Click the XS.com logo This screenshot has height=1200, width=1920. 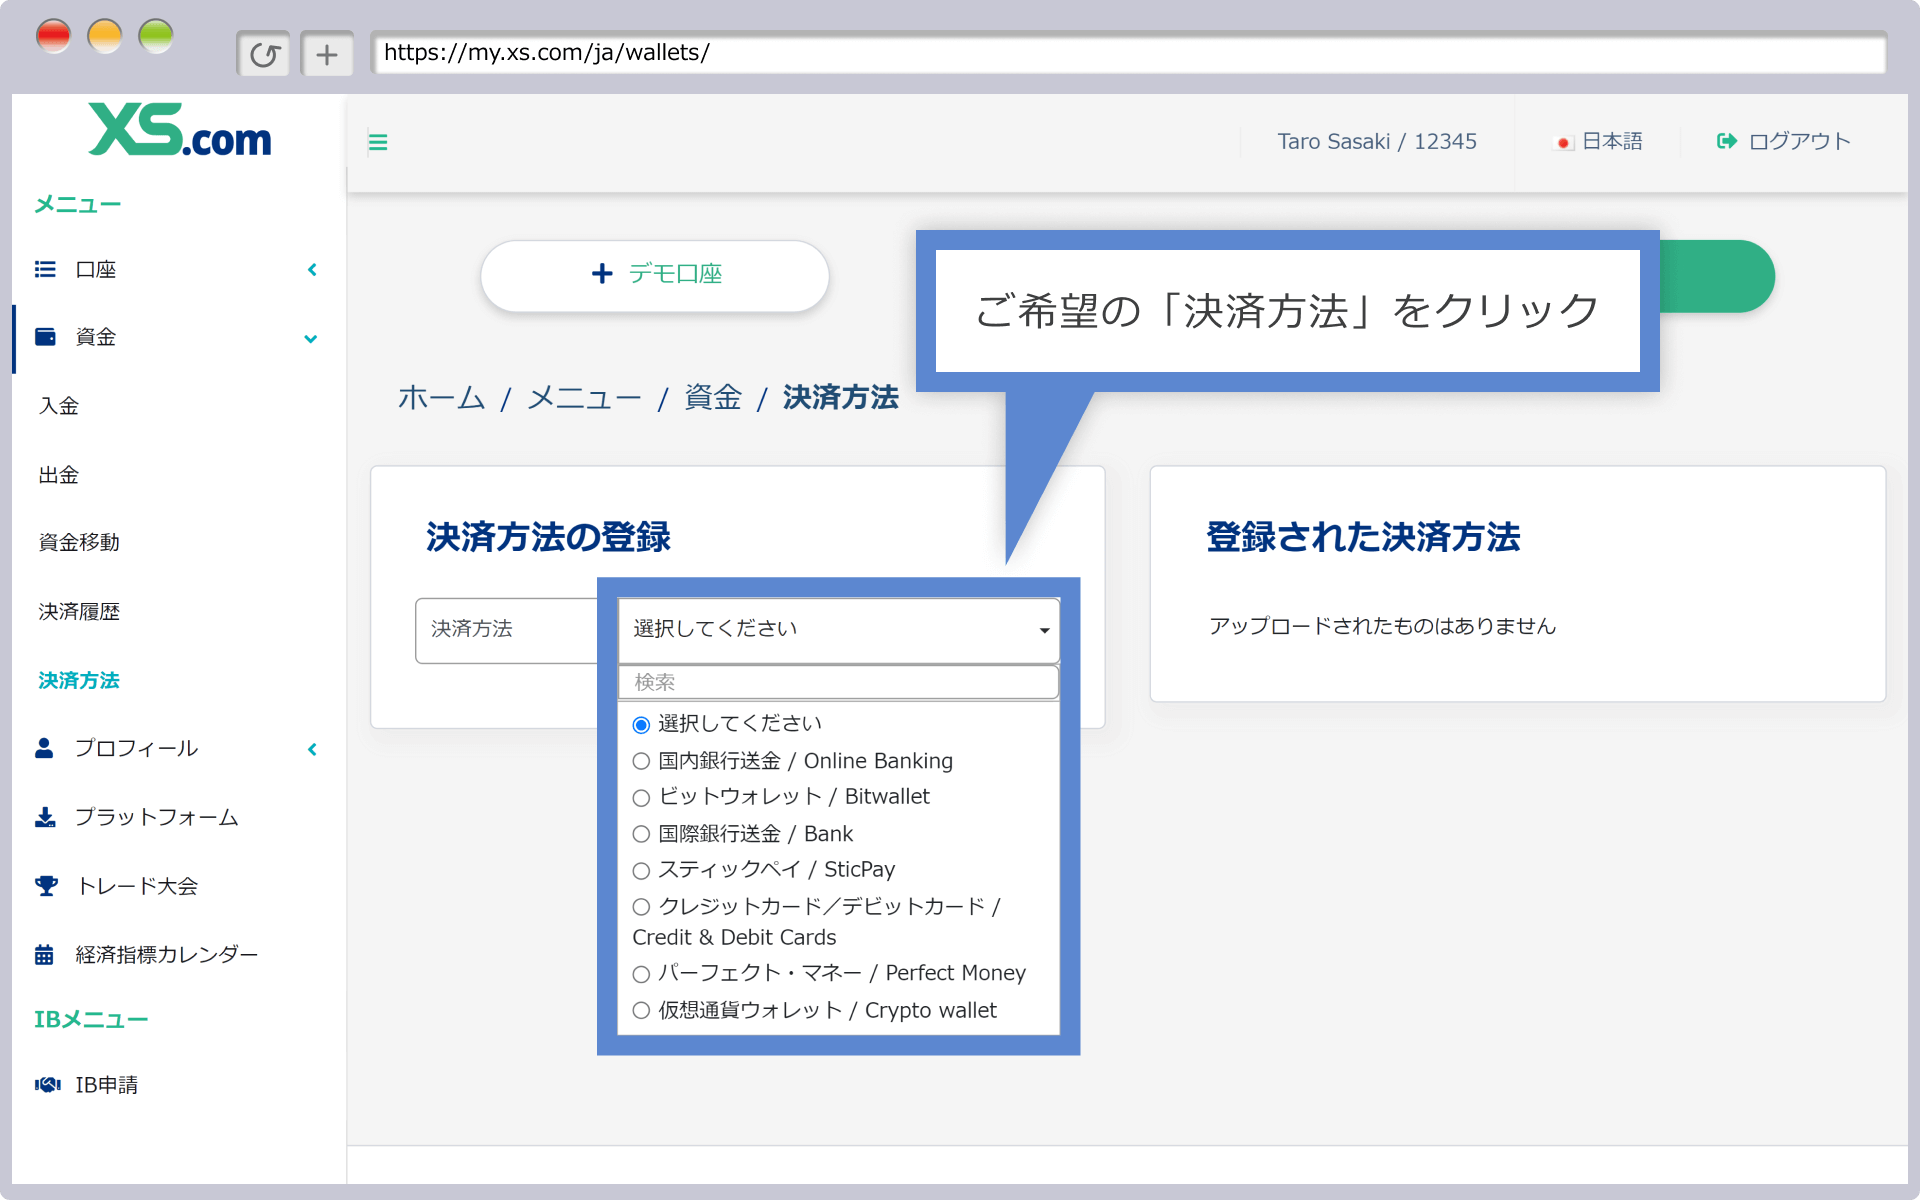point(180,130)
